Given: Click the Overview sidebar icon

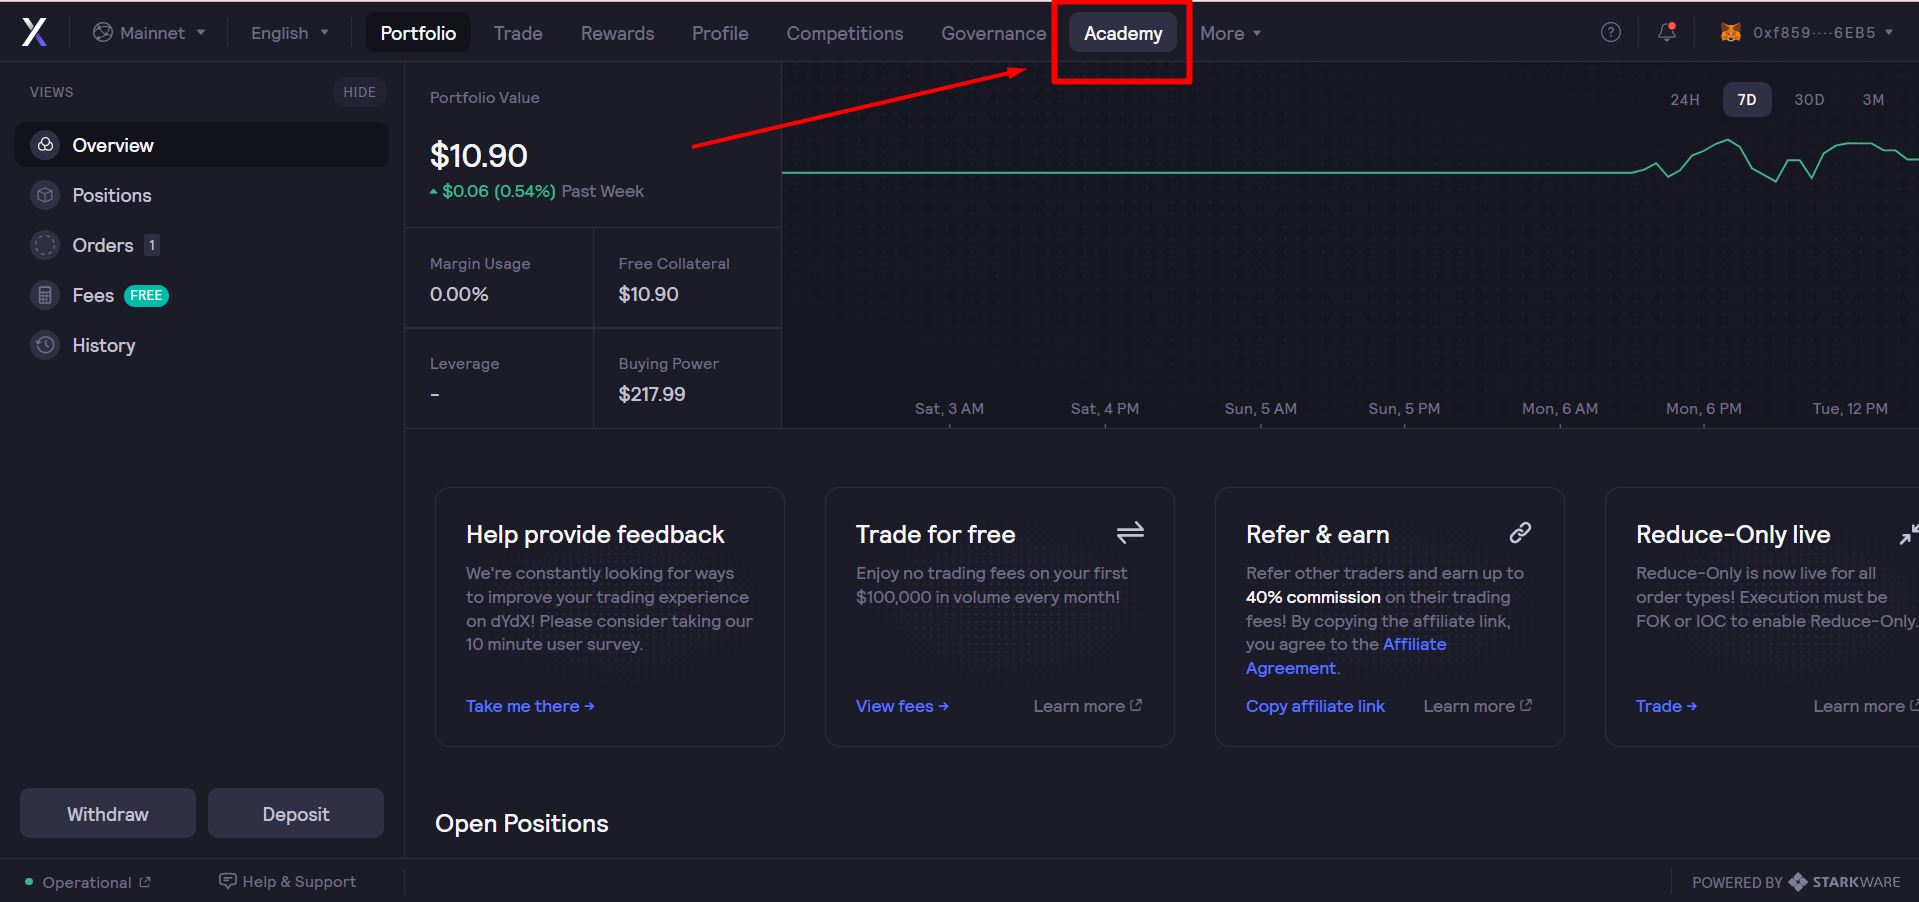Looking at the screenshot, I should [45, 145].
